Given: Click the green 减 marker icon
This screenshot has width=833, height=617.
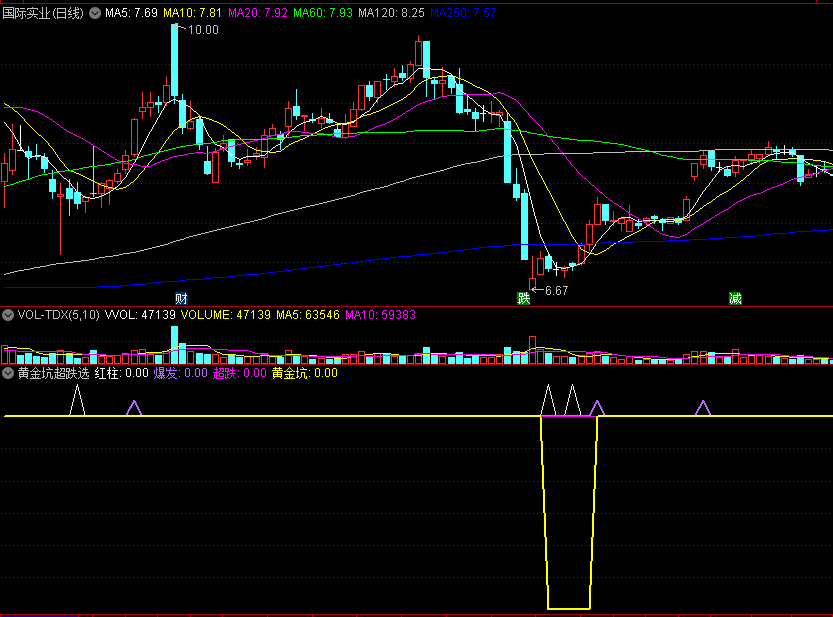Looking at the screenshot, I should tap(735, 299).
